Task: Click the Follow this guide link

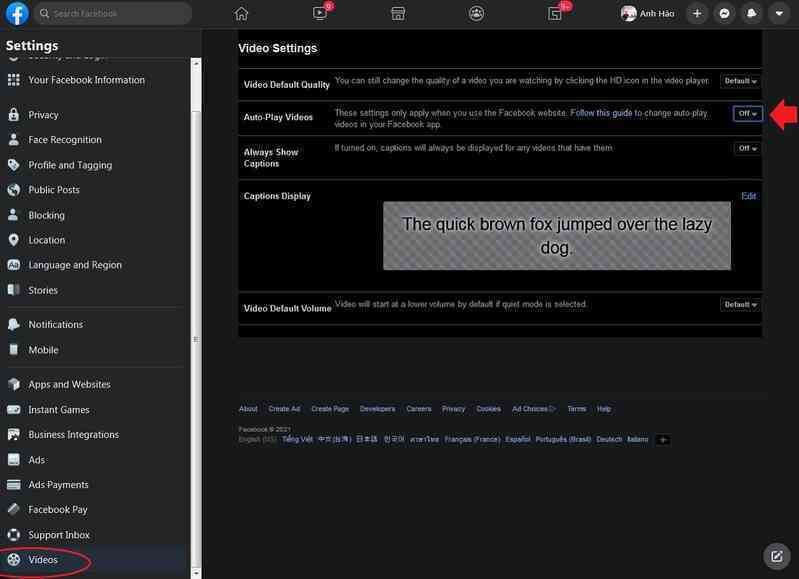Action: coord(601,113)
